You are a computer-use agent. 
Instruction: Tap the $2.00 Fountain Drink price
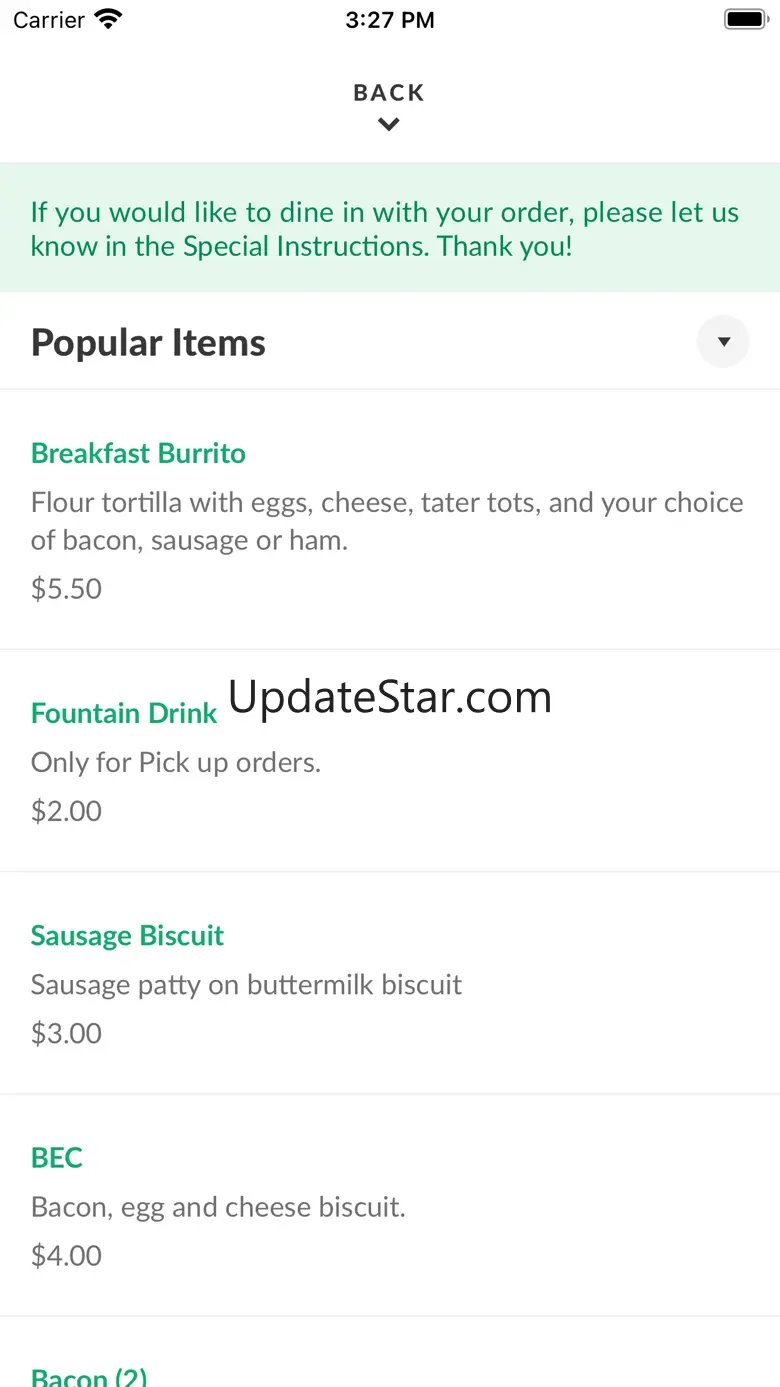pos(66,810)
